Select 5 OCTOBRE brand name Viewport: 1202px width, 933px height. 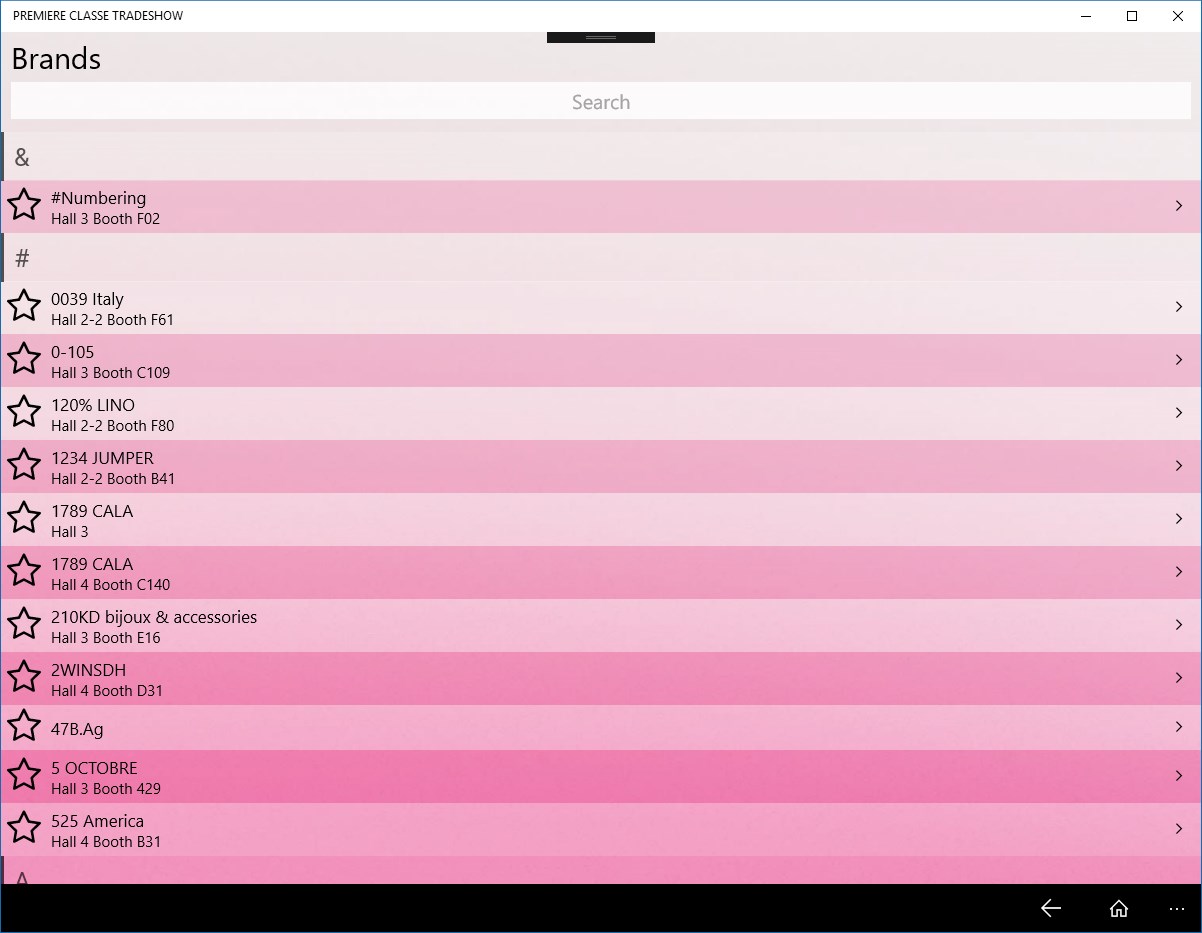tap(94, 768)
